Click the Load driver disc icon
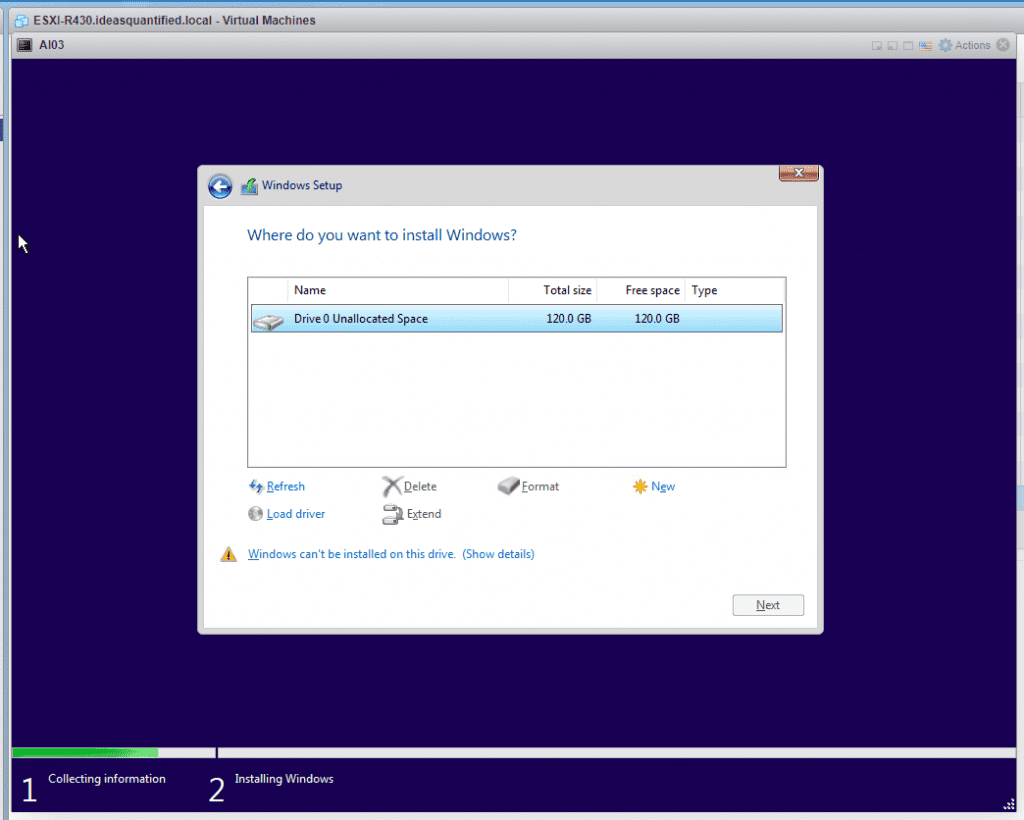Screen dimensions: 1024x820 point(255,514)
